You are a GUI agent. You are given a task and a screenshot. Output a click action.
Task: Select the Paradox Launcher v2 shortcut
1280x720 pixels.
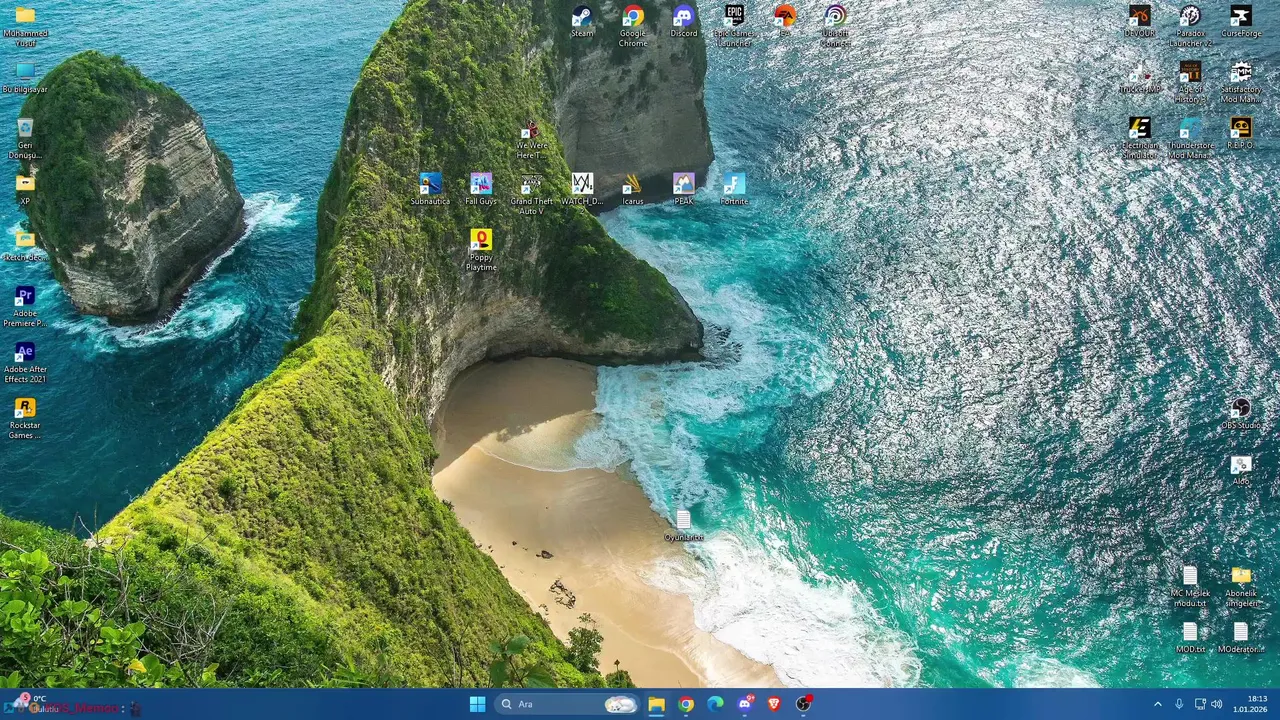click(1190, 26)
